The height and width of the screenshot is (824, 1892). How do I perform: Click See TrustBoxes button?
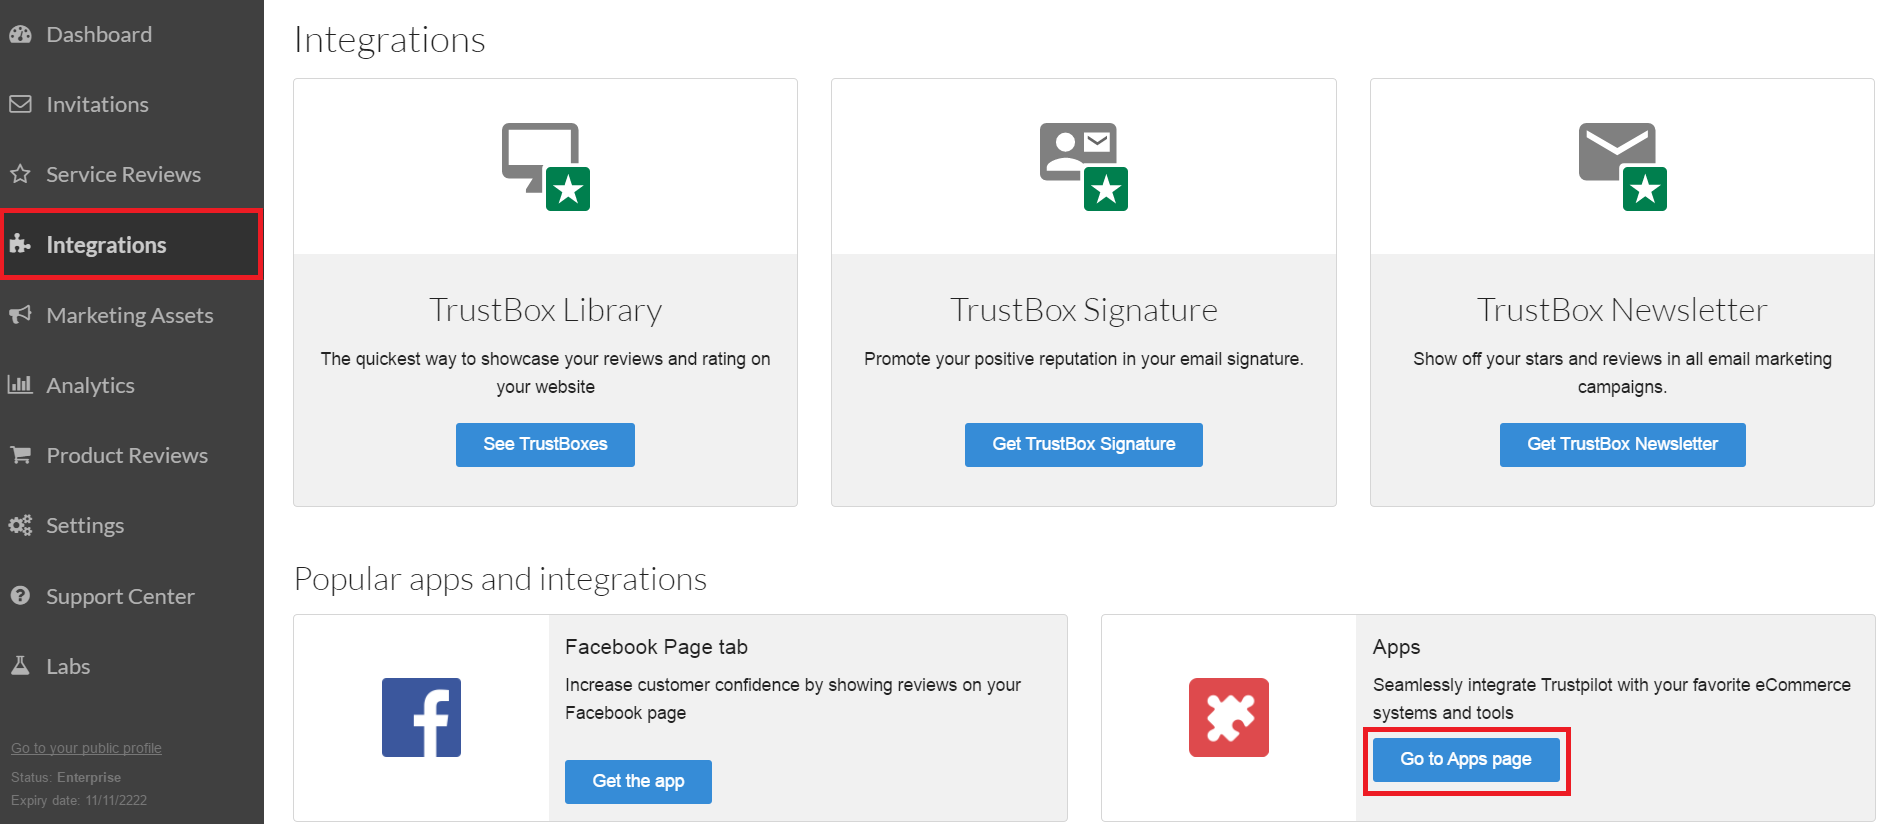(545, 444)
